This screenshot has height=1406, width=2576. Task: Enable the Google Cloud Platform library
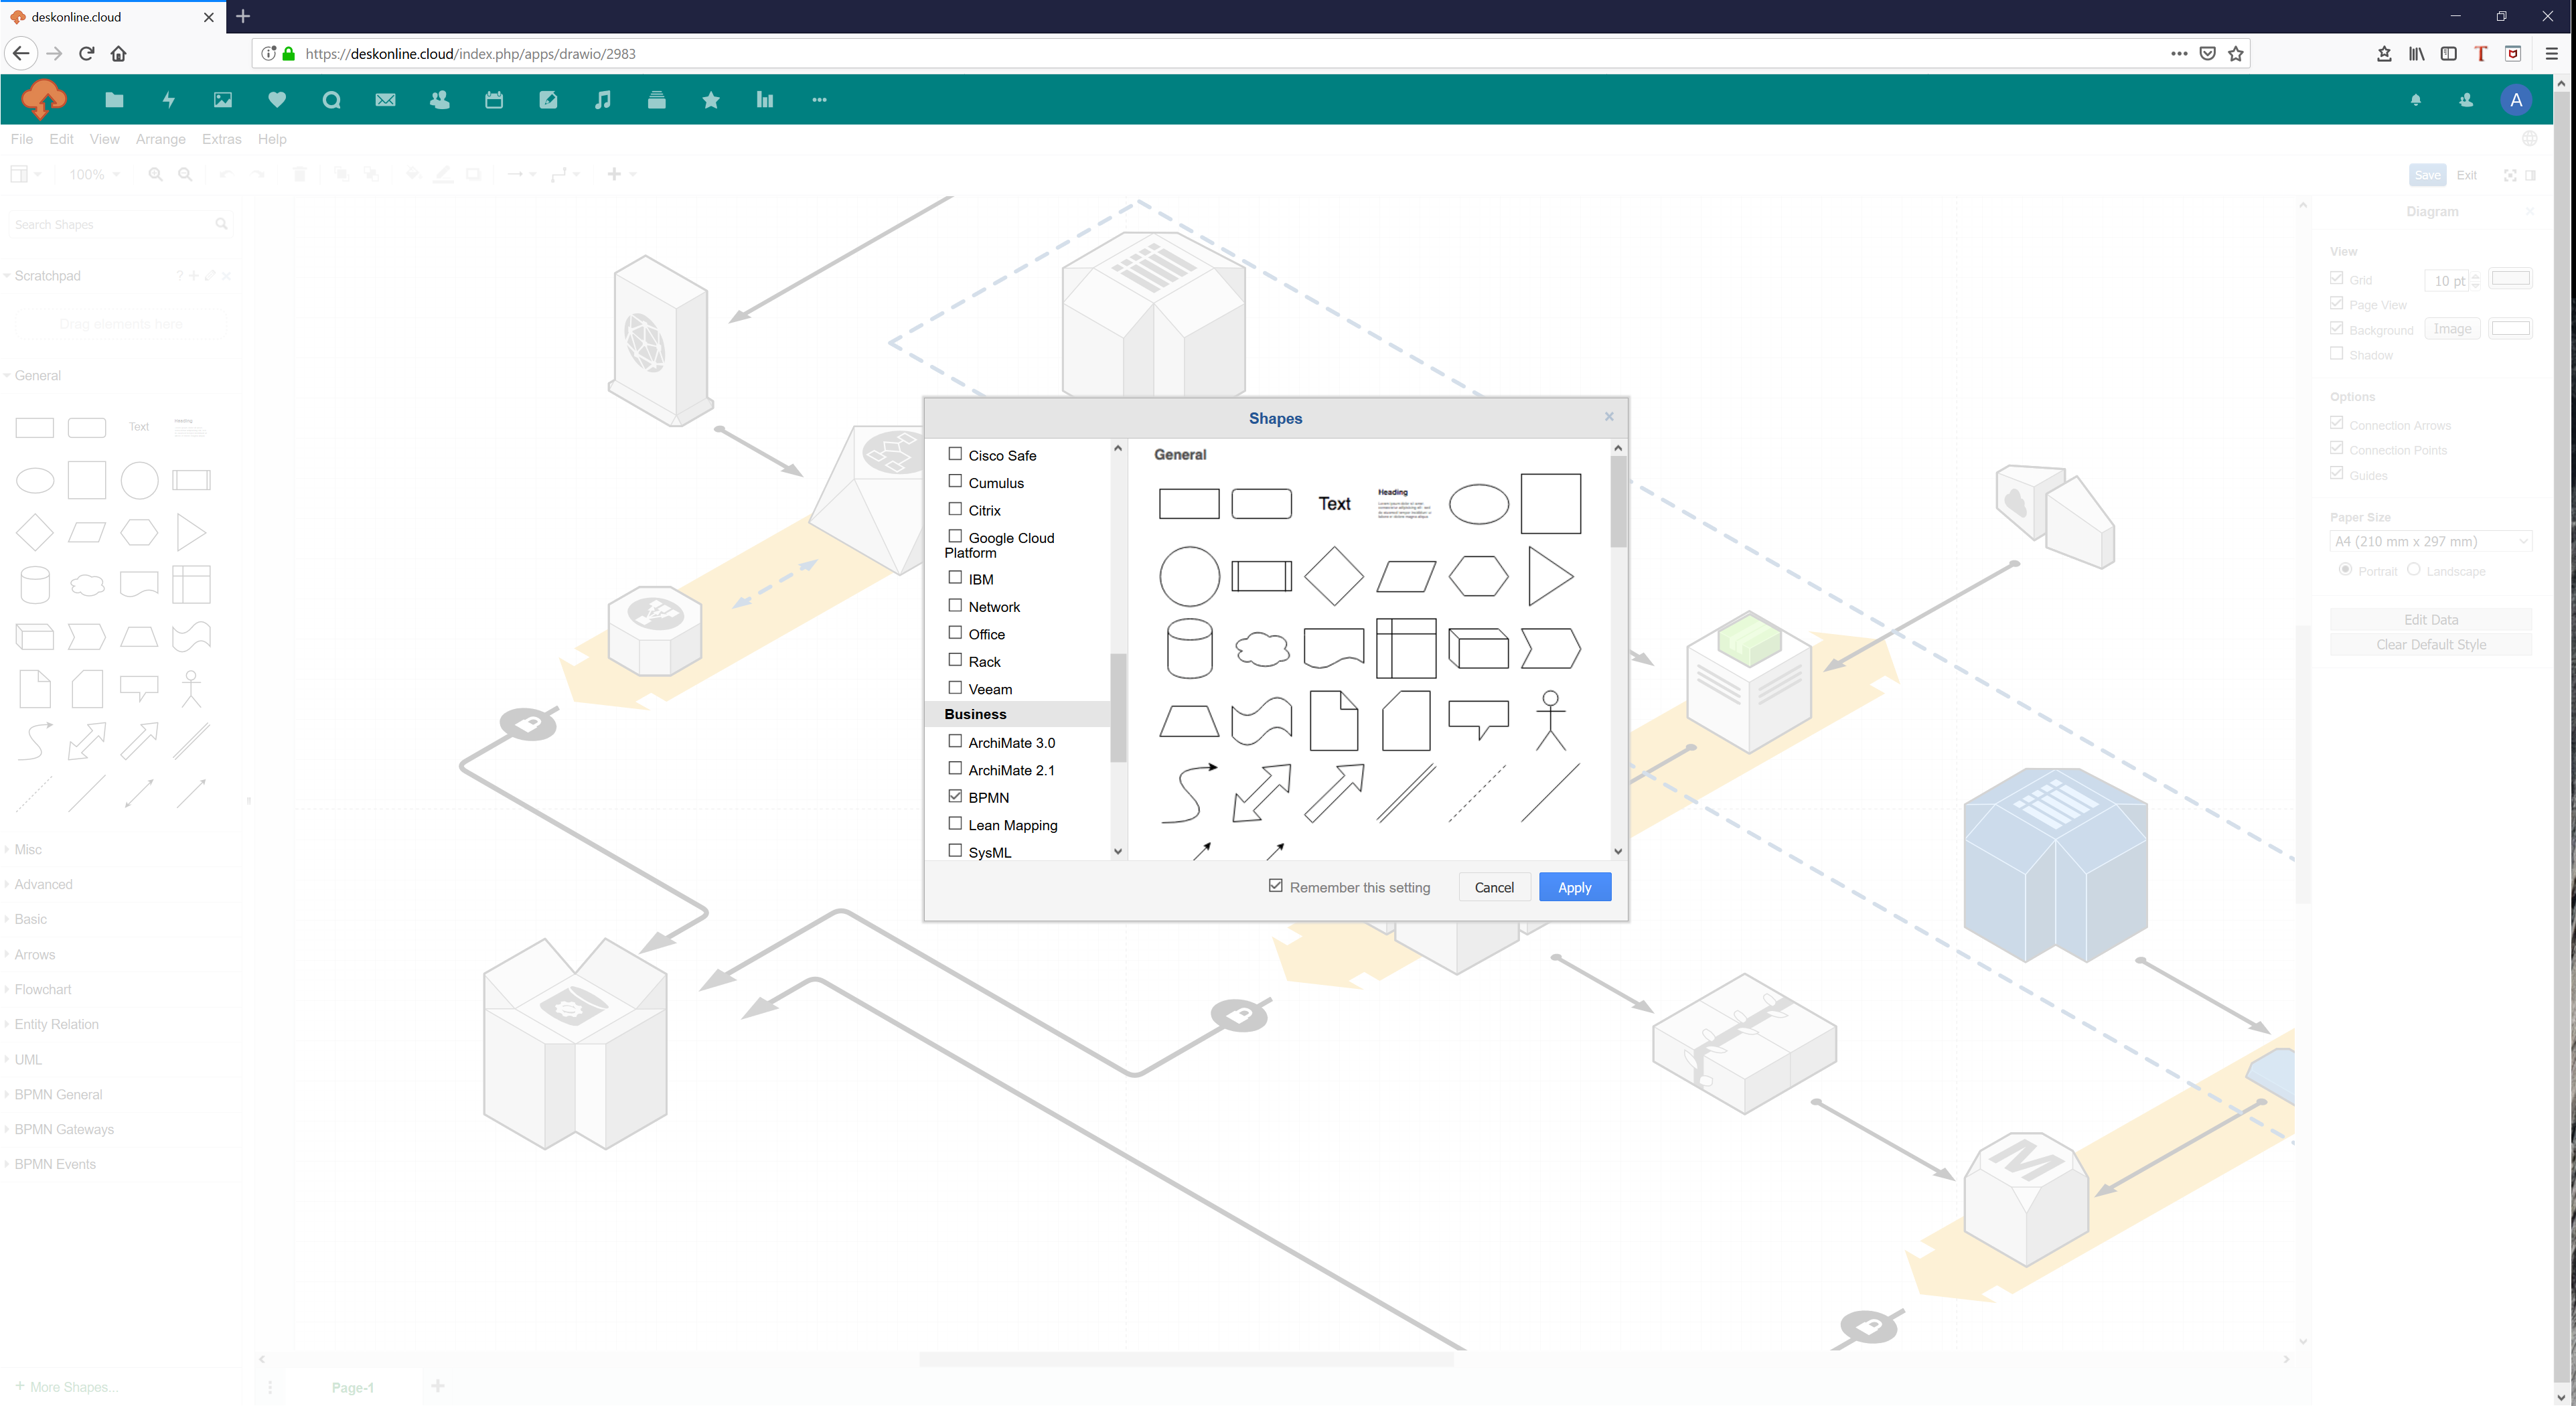click(955, 536)
